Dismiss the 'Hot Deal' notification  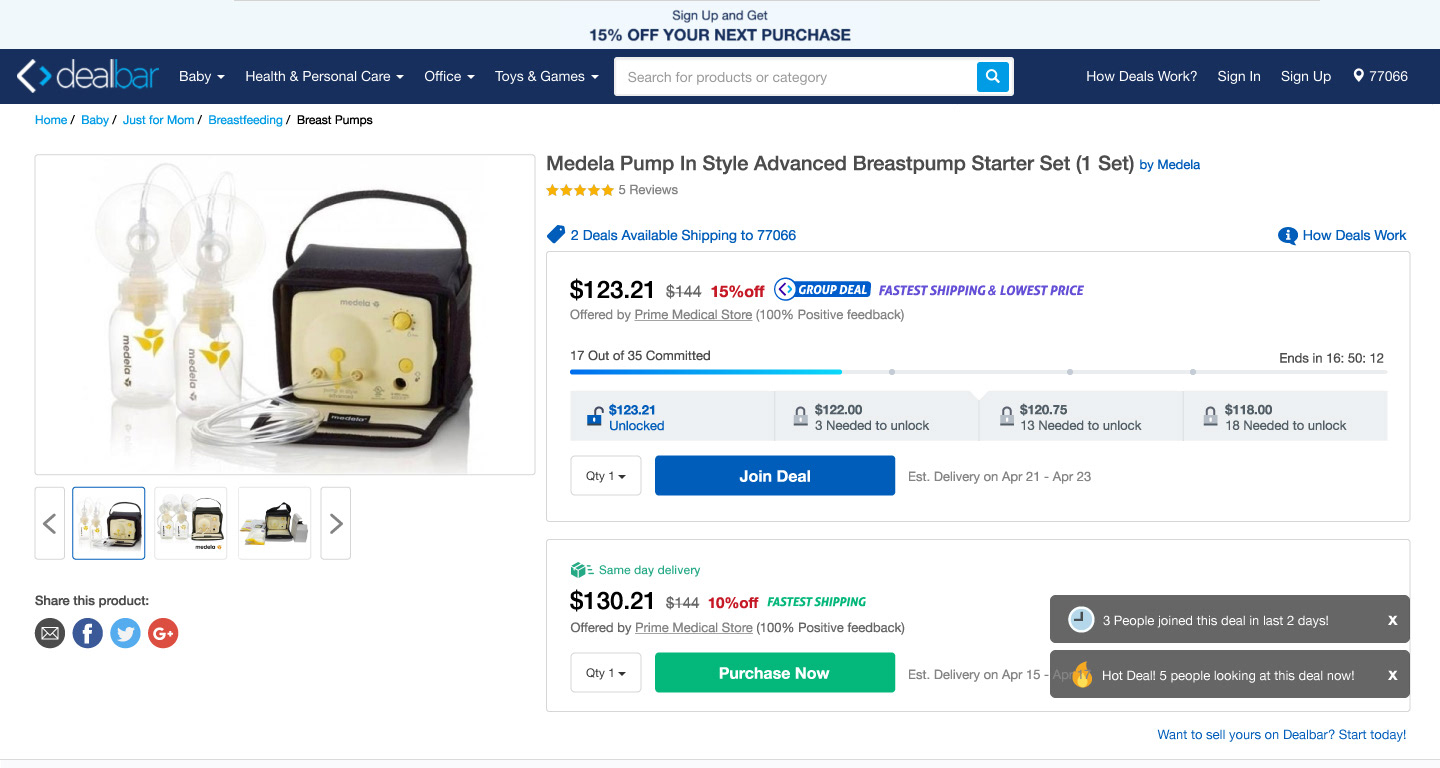1392,675
